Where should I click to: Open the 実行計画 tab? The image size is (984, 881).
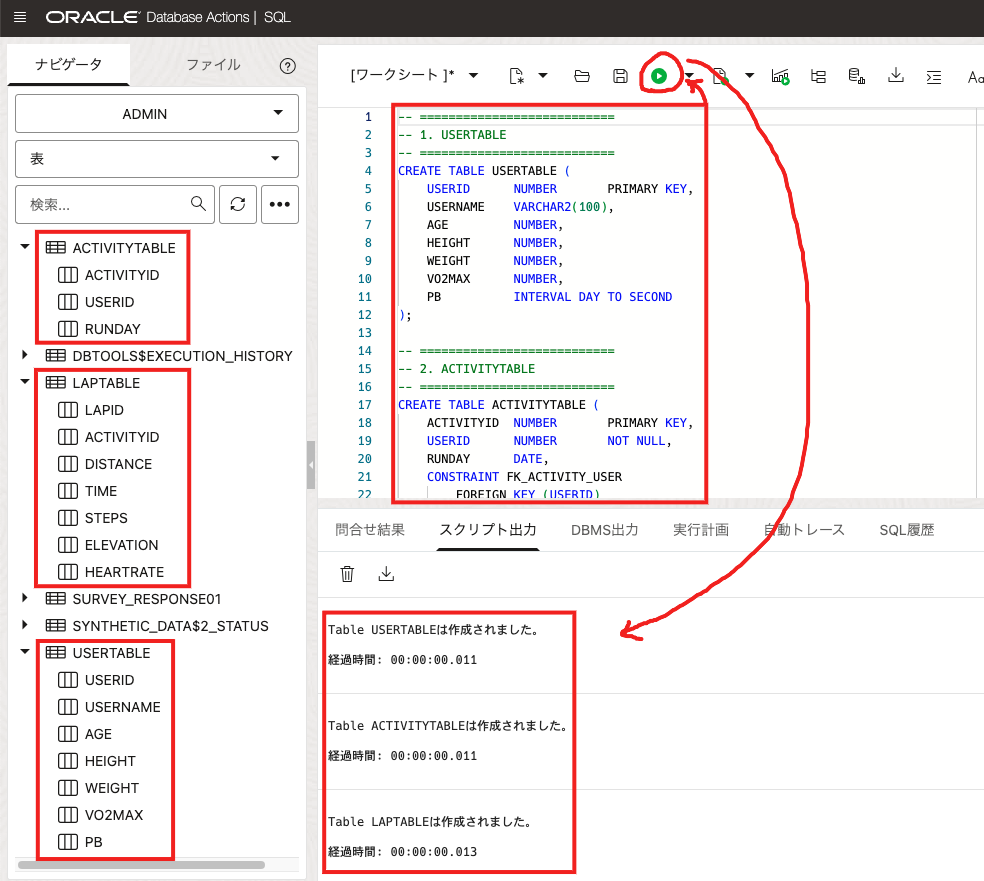pos(700,530)
